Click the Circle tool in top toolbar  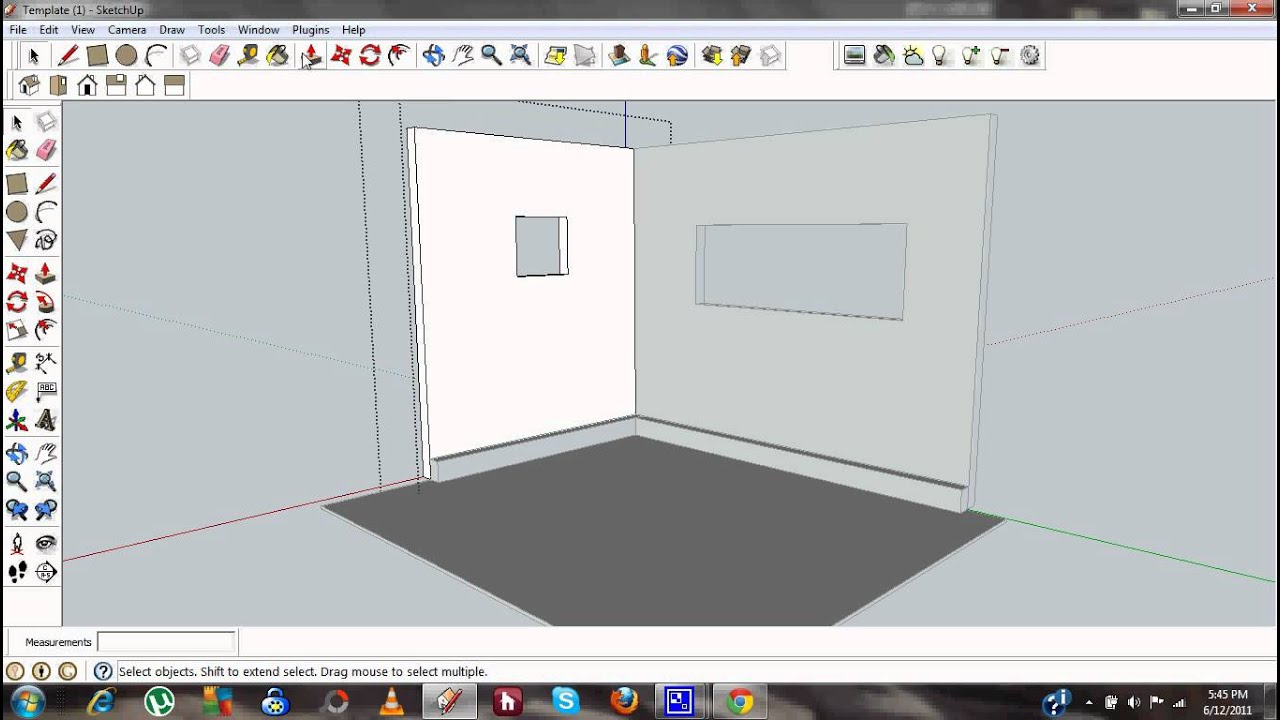pos(126,56)
